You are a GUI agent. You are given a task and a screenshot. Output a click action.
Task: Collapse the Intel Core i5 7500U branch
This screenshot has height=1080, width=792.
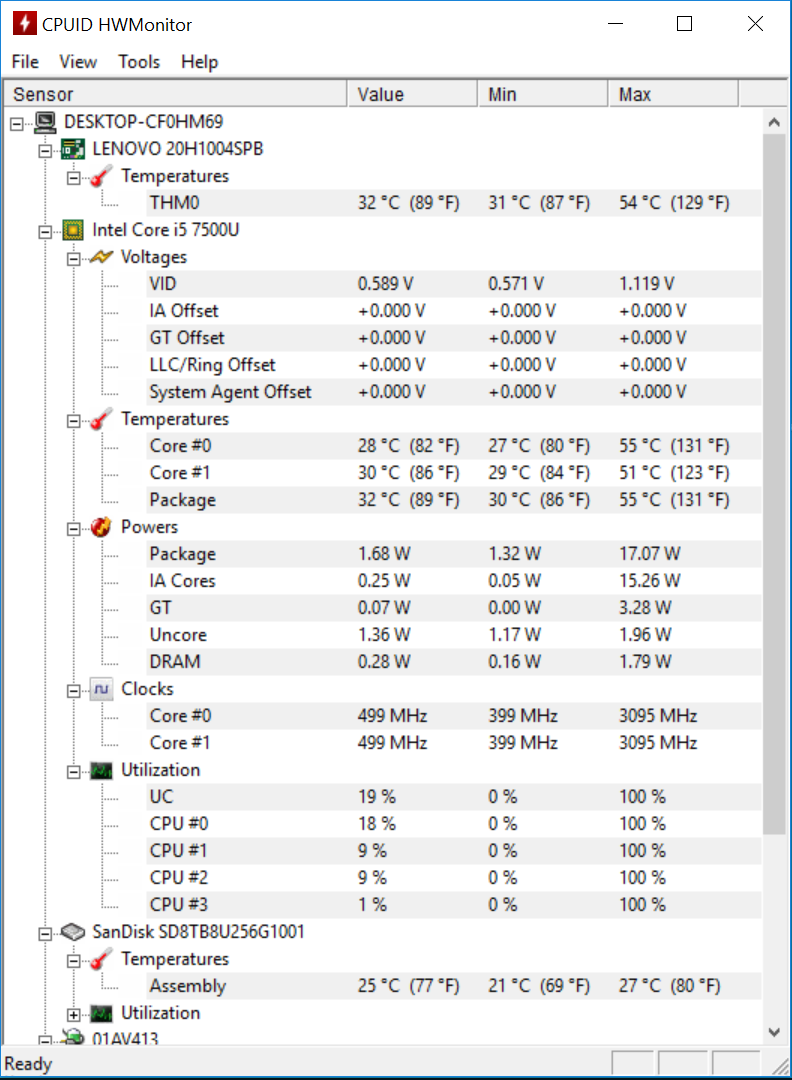coord(45,232)
